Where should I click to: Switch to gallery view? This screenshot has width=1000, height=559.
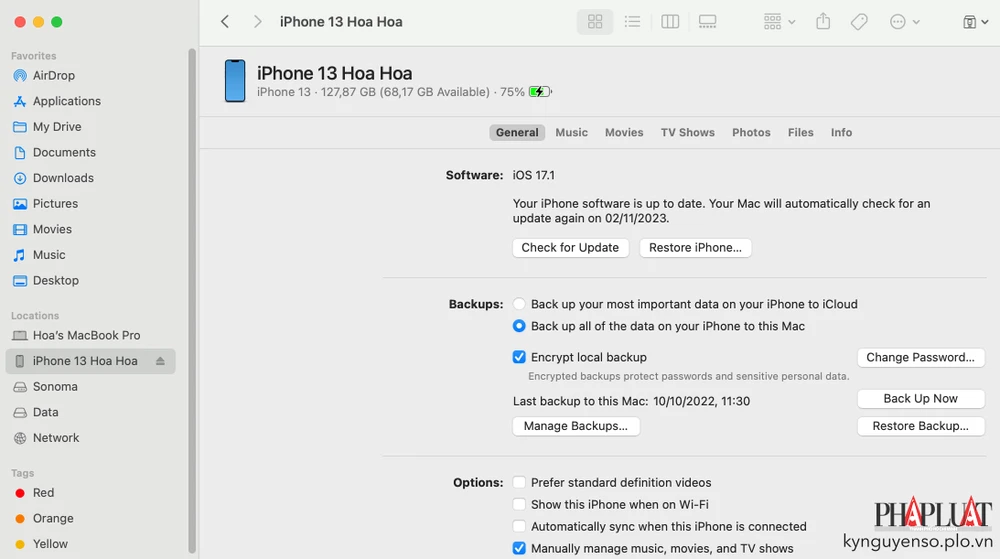point(707,22)
